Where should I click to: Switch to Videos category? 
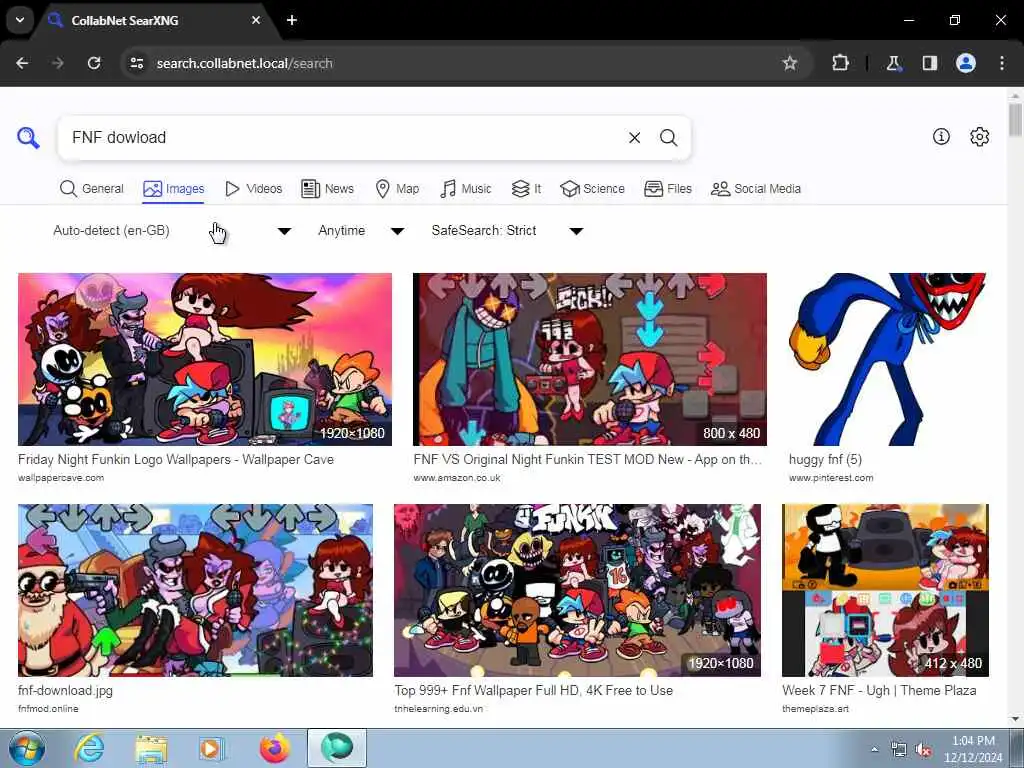(x=253, y=189)
